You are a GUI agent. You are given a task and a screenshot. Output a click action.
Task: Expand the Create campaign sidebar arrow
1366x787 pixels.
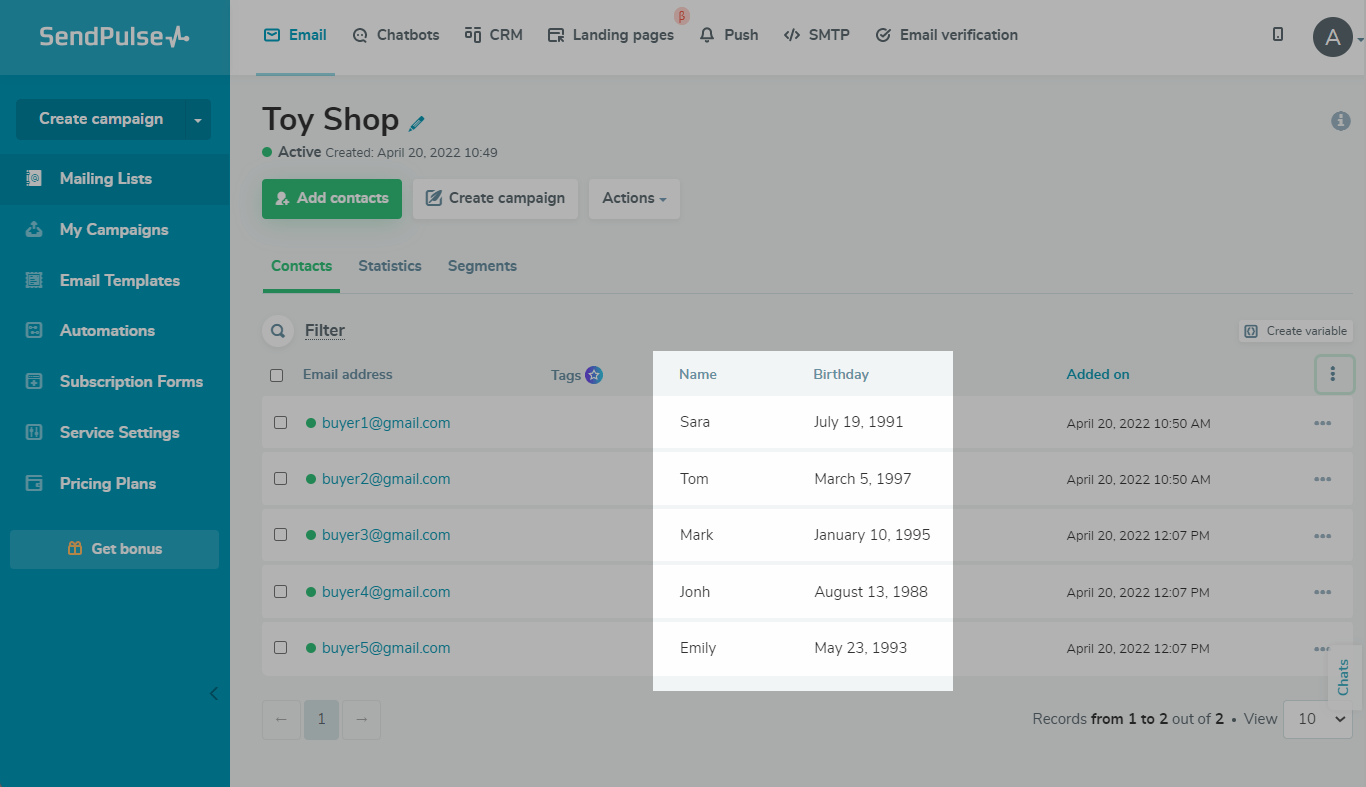pyautogui.click(x=197, y=120)
